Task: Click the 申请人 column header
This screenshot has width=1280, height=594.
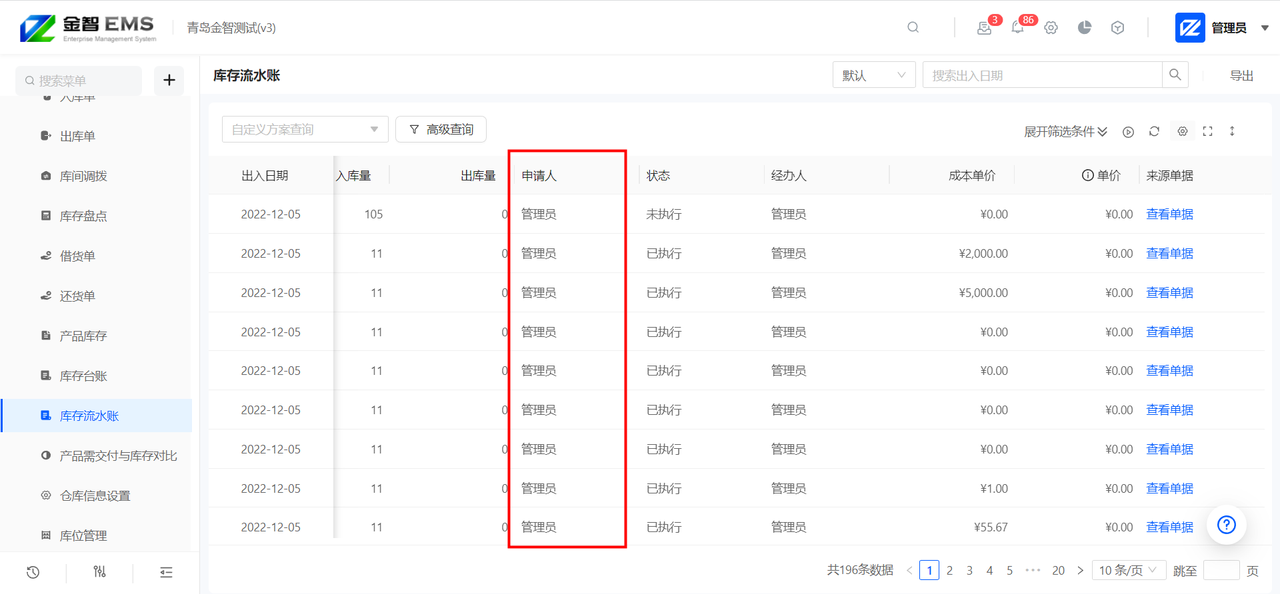Action: 539,175
